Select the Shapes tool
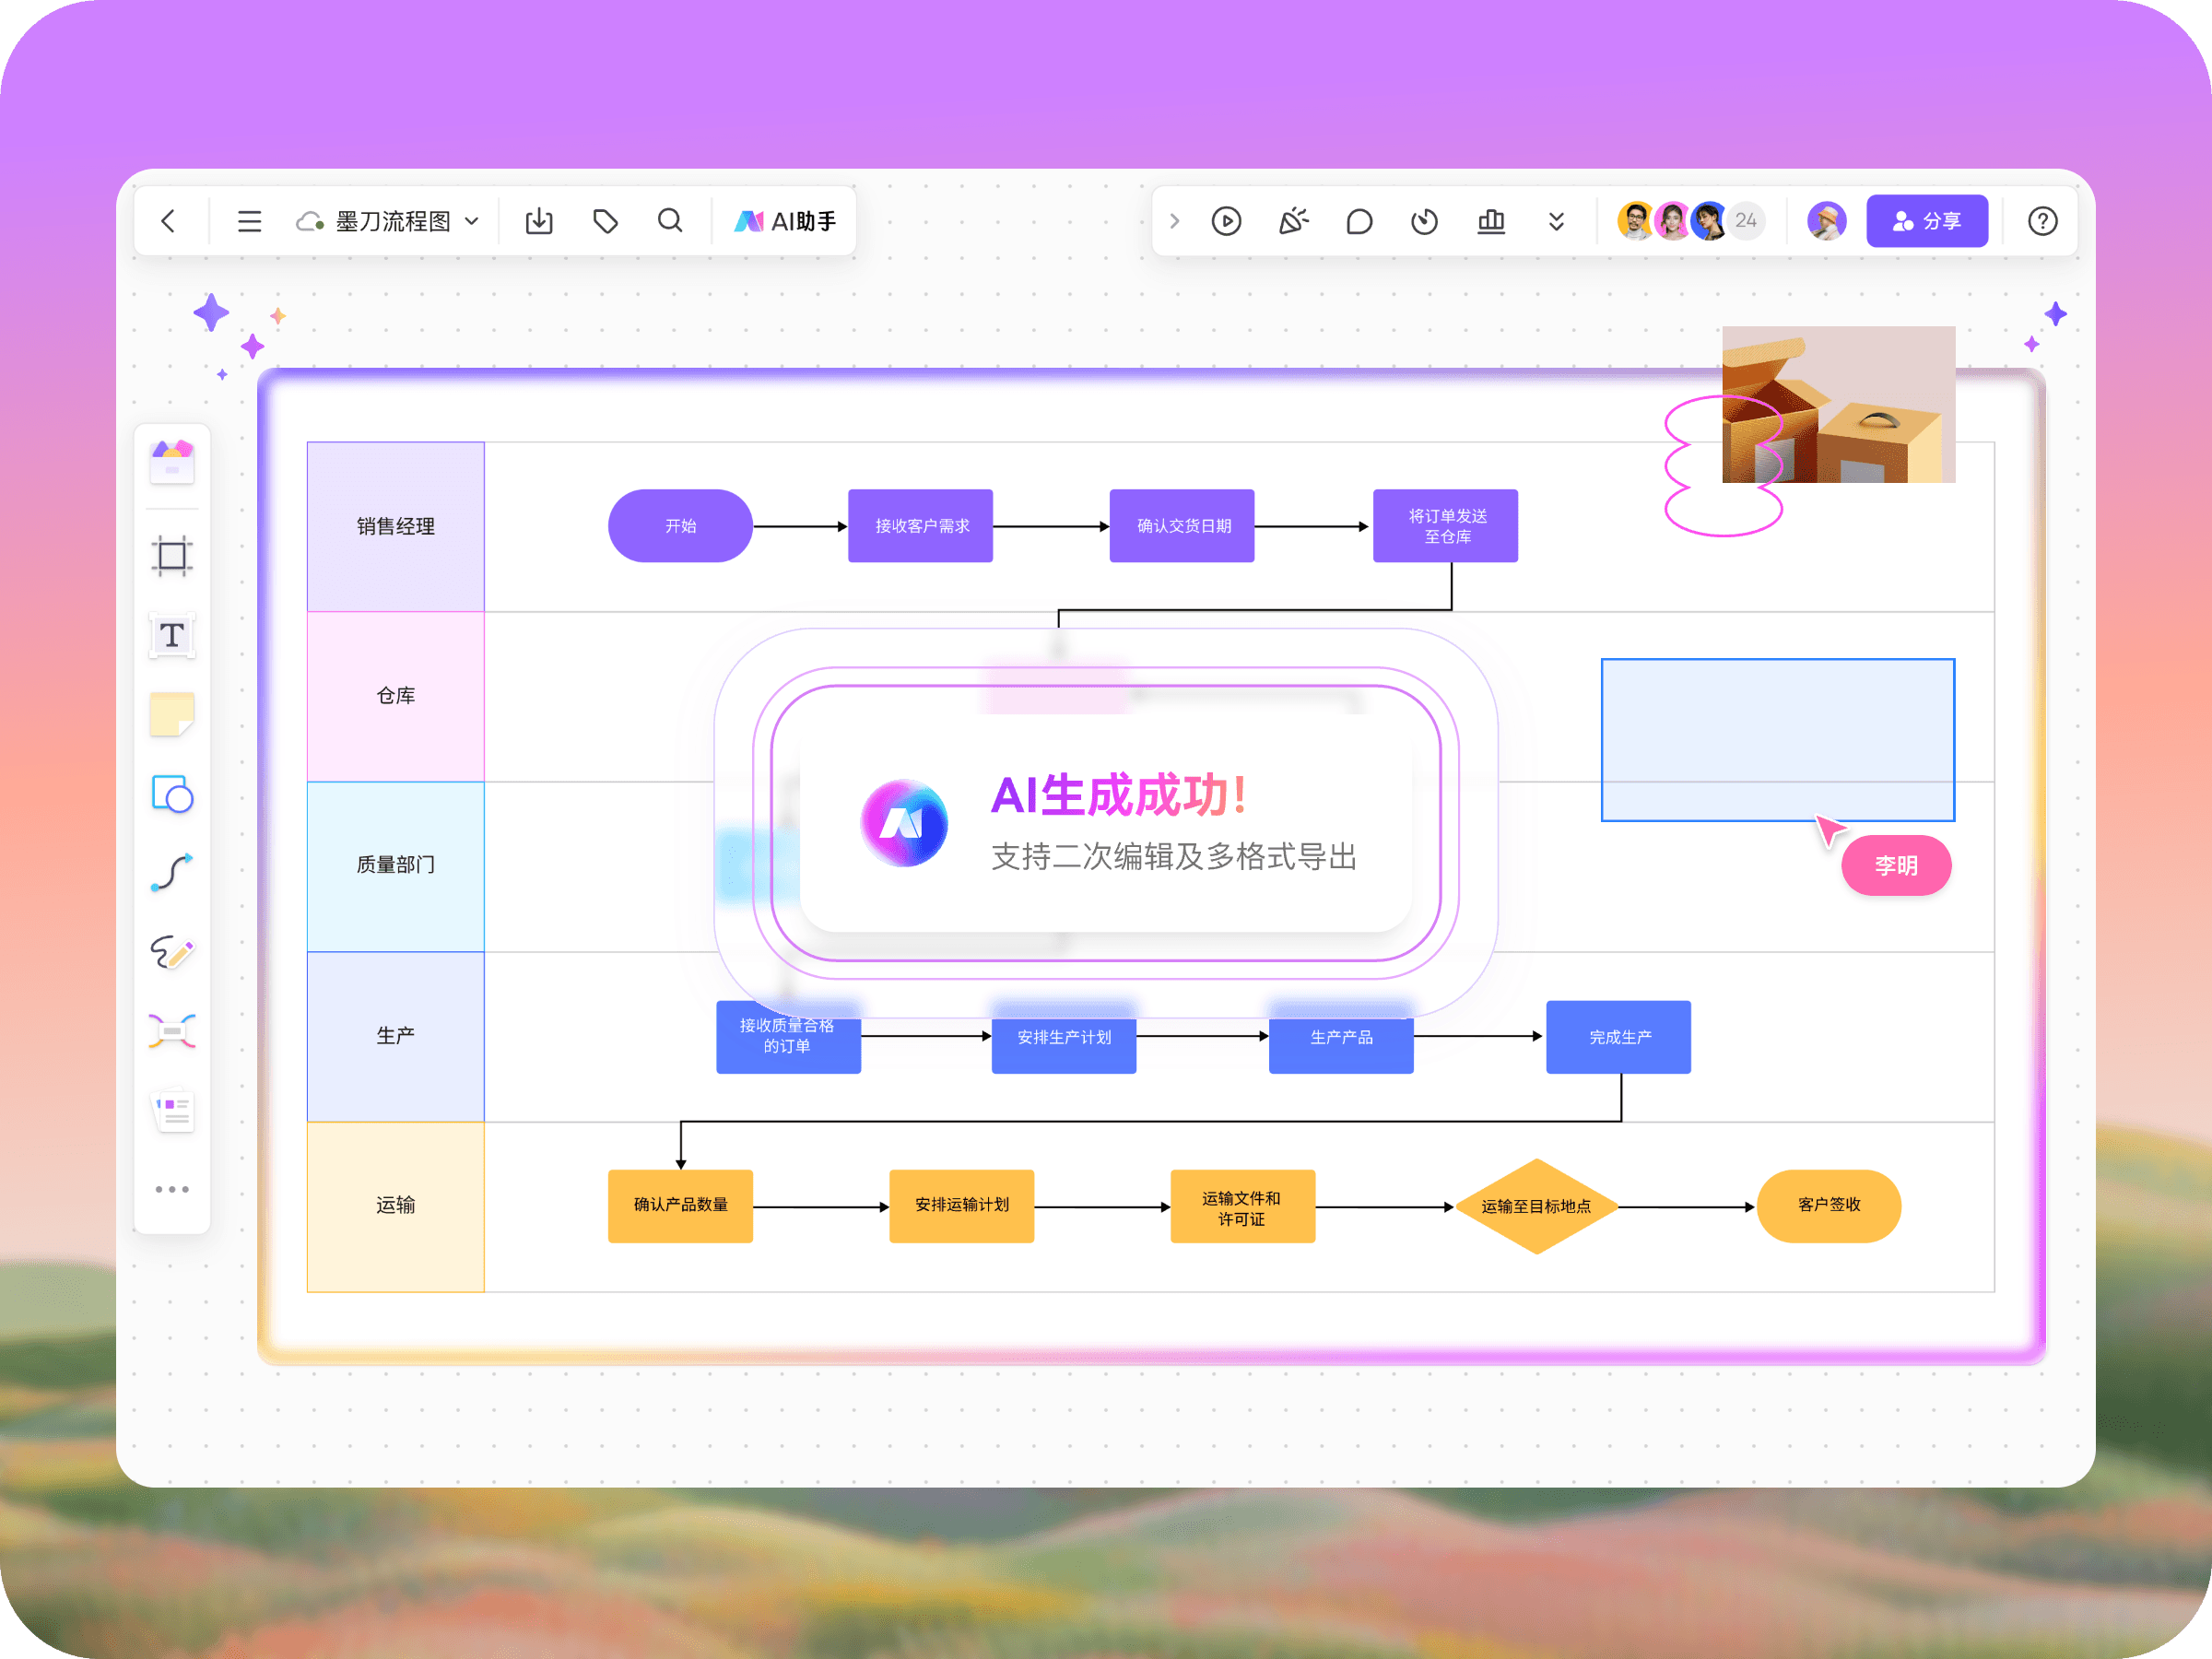The width and height of the screenshot is (2212, 1659). click(x=172, y=794)
